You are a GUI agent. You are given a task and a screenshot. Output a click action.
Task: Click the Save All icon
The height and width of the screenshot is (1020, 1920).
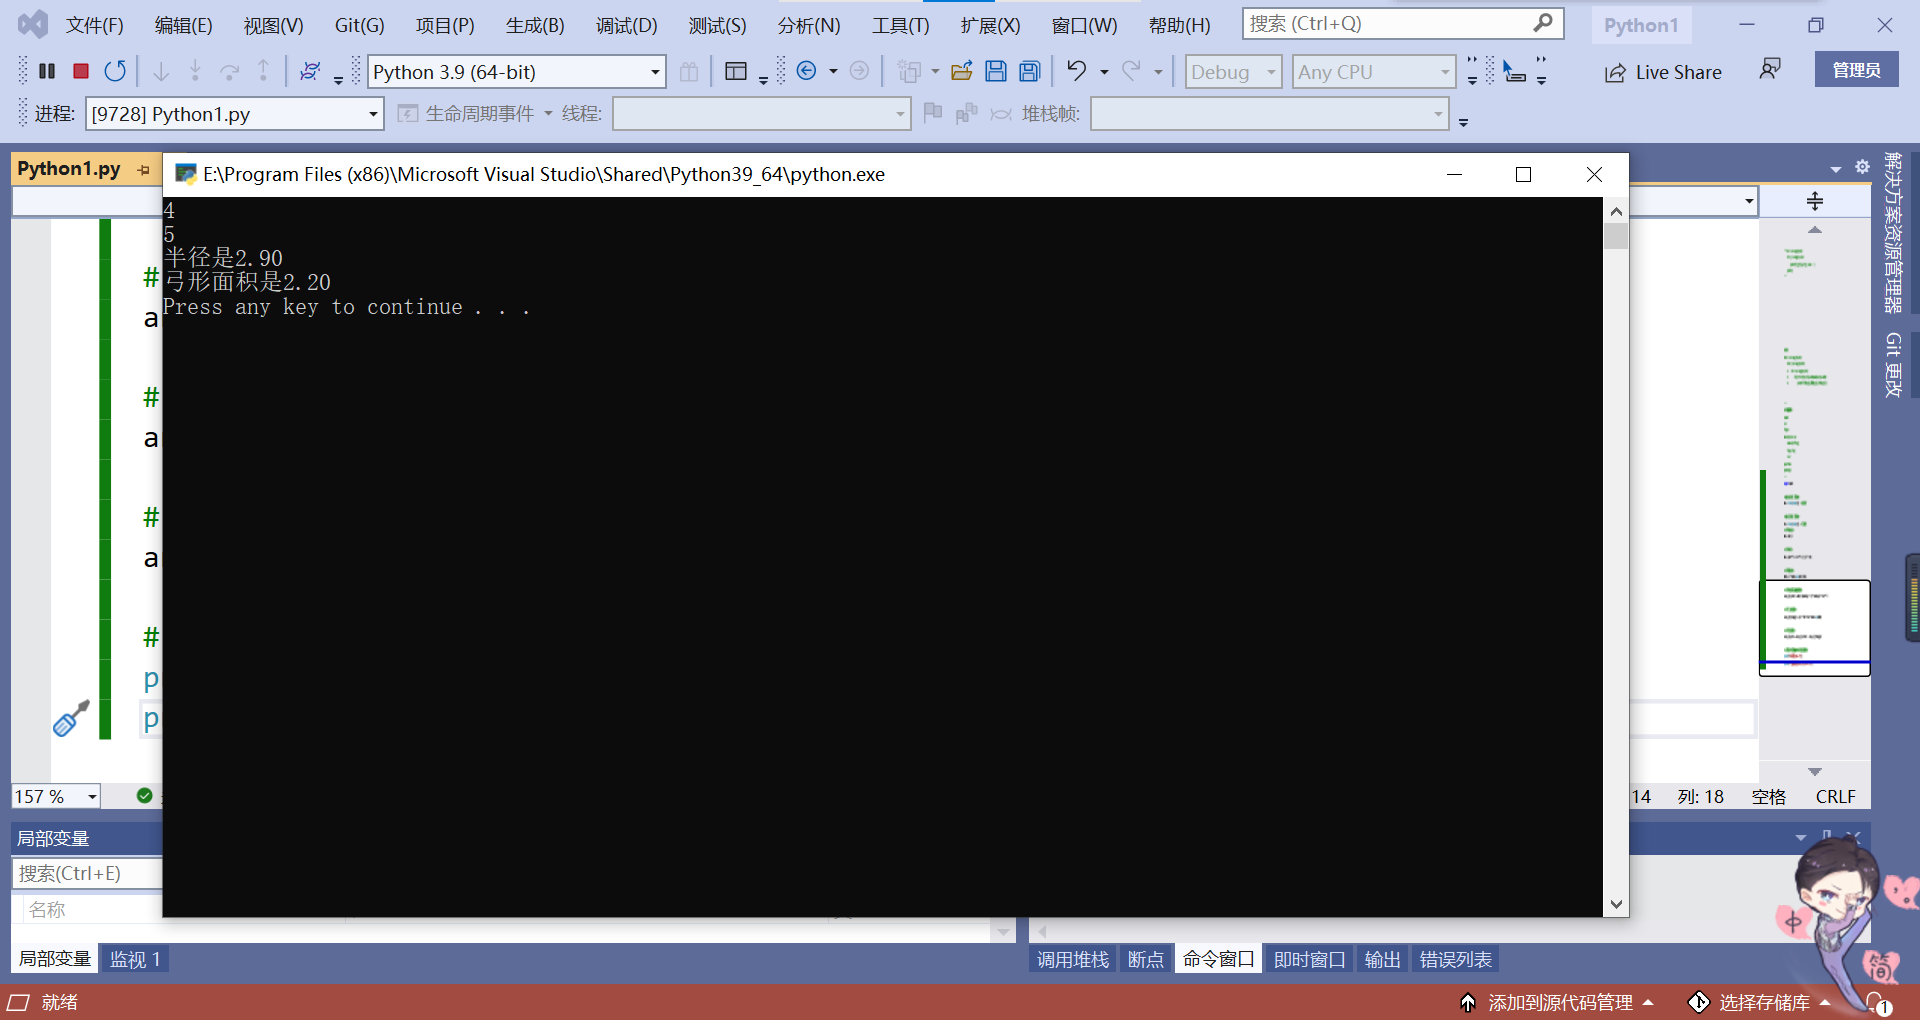[1029, 70]
